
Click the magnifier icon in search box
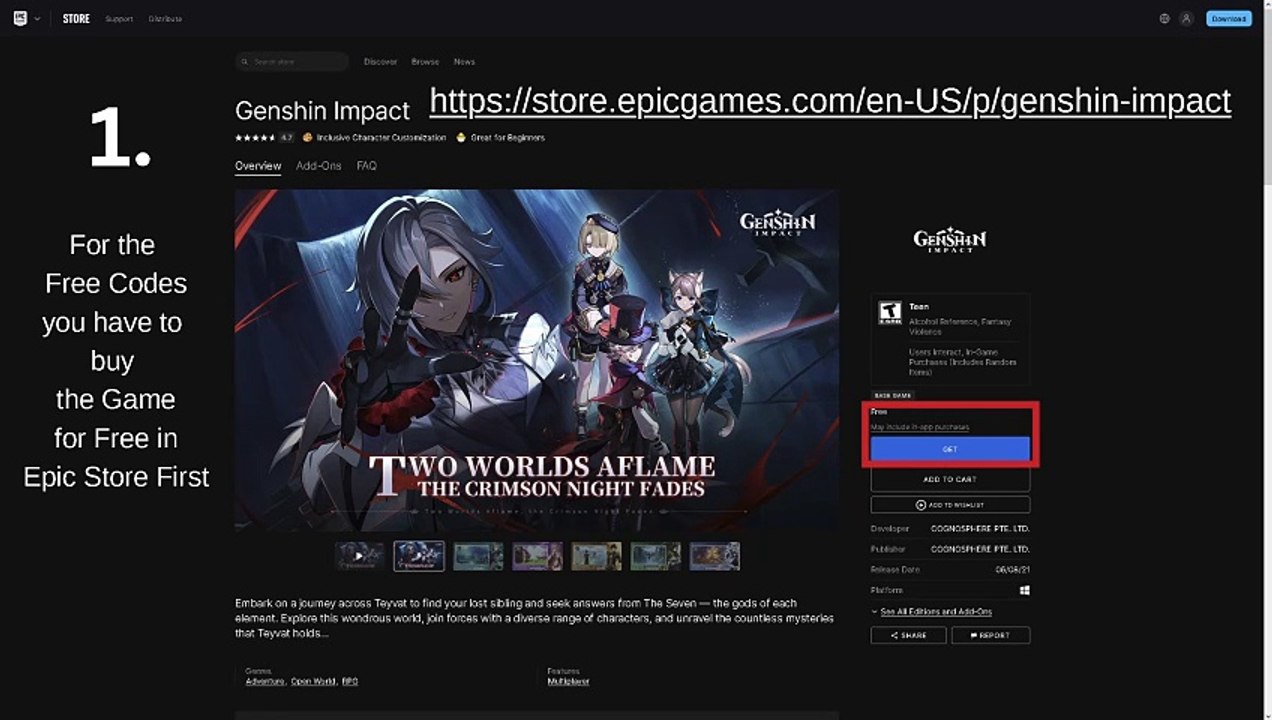[244, 62]
